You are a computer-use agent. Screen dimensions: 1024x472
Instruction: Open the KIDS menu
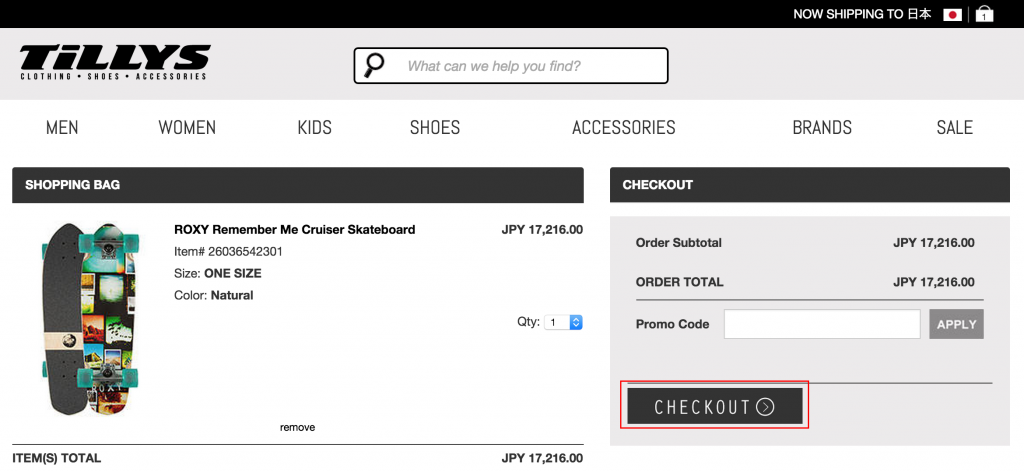[x=315, y=127]
